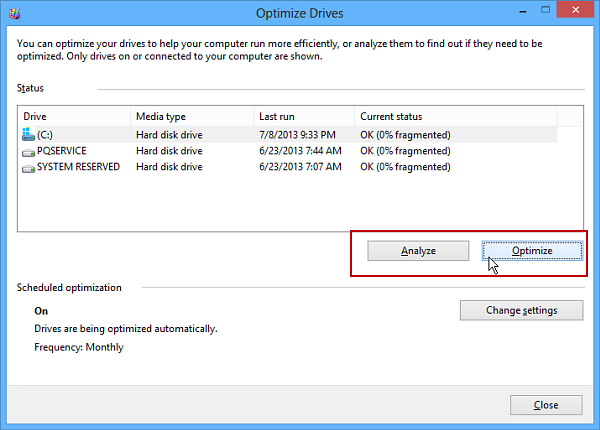The image size is (600, 430).
Task: Select the SYSTEM RESERVED drive icon
Action: 28,168
